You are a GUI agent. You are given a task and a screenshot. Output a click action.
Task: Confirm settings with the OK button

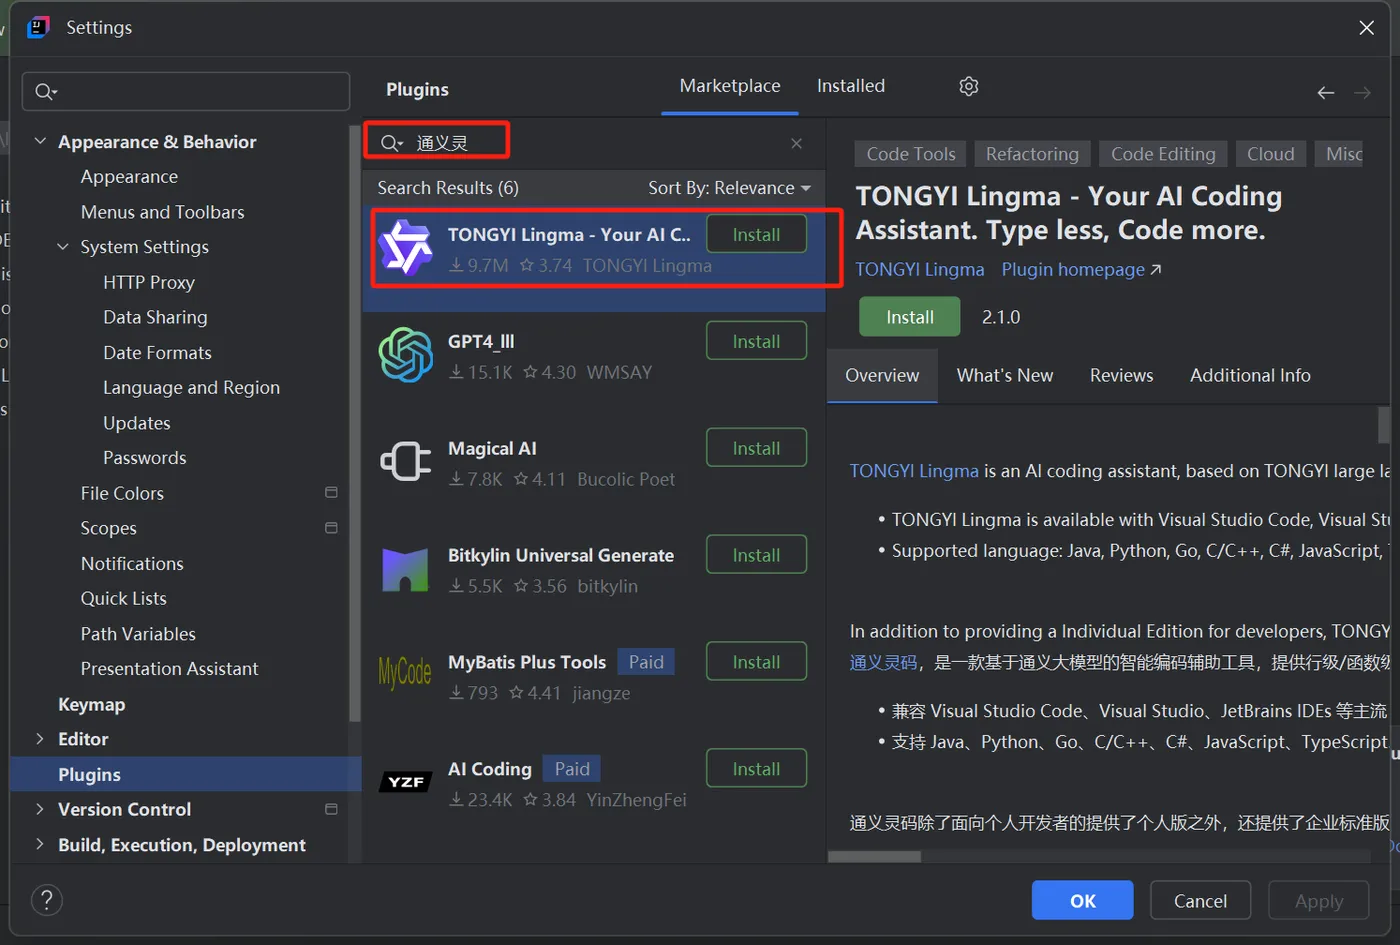1083,900
